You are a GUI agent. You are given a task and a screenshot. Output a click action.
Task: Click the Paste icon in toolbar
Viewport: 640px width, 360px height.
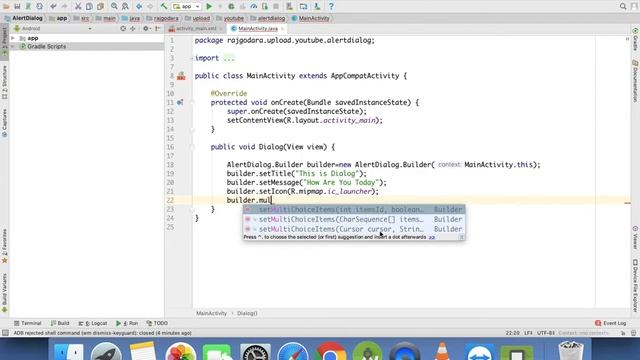tap(100, 7)
